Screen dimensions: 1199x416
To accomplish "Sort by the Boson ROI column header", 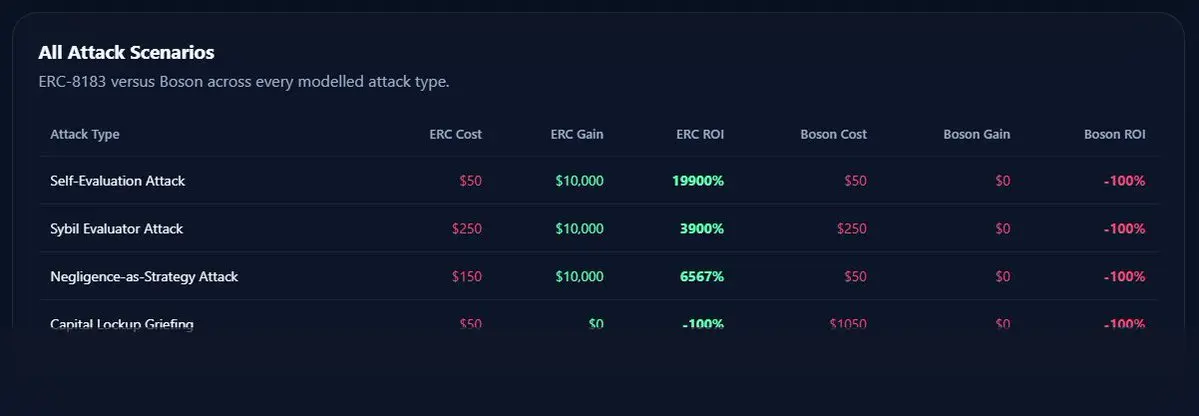I will [x=1114, y=134].
